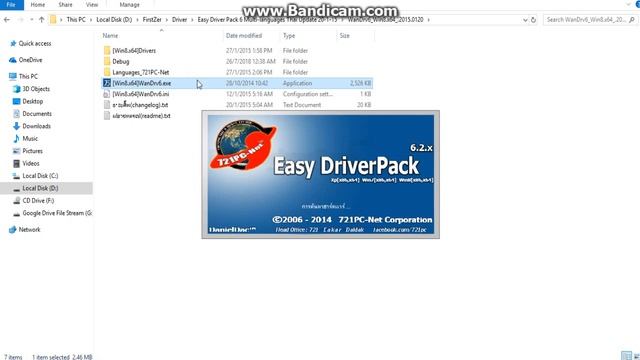
Task: Click [Win8.x64]Drivers folder icon
Action: (x=107, y=51)
